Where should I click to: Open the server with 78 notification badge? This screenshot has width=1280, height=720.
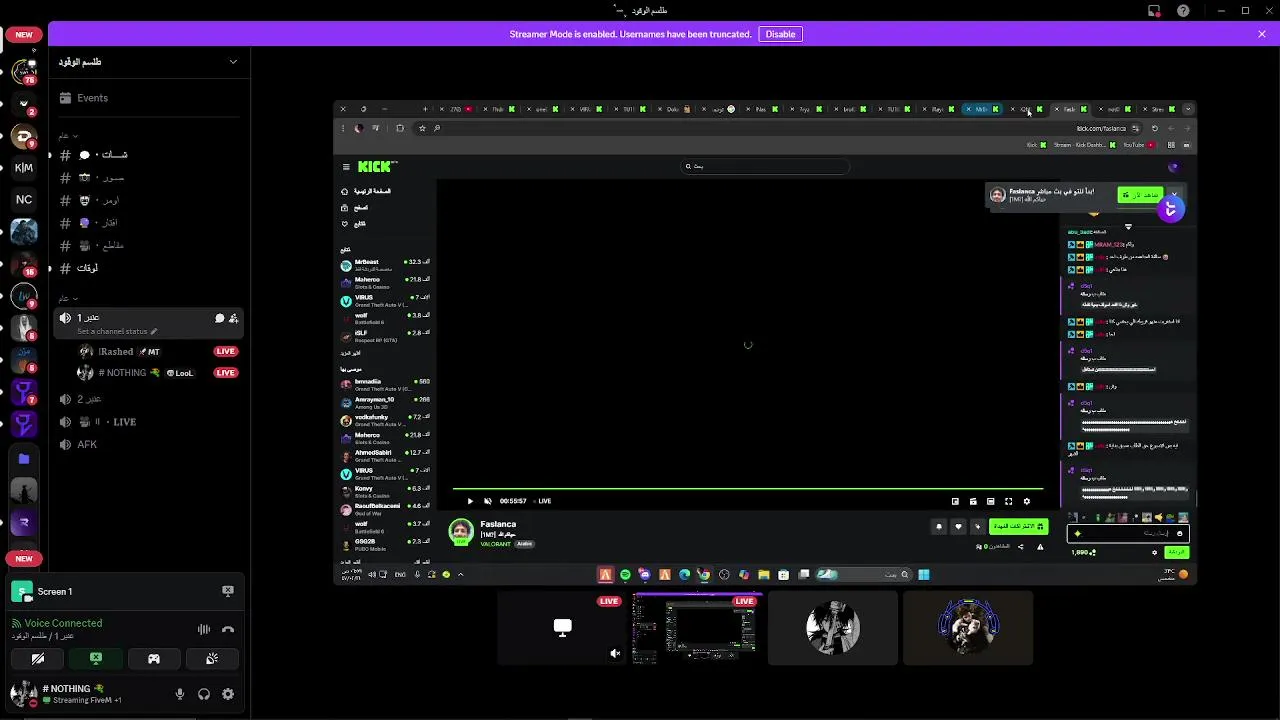point(24,72)
